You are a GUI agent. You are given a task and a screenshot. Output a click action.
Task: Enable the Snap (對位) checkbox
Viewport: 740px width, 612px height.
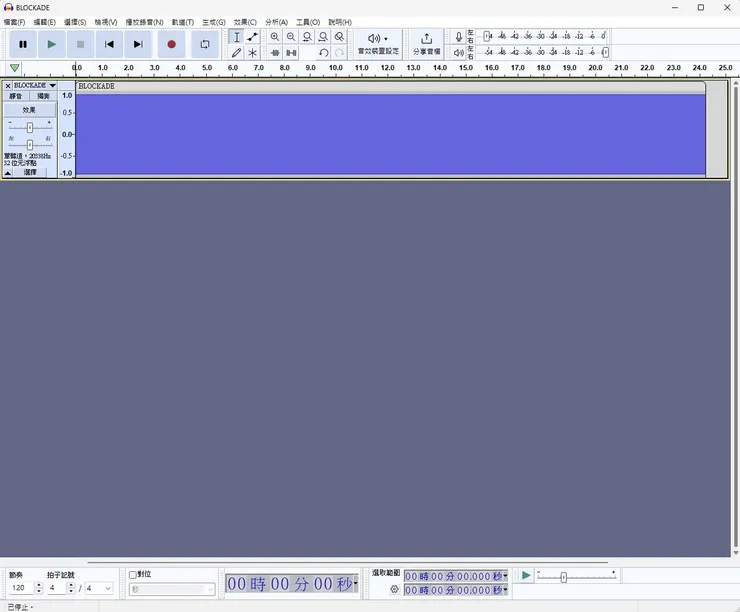click(x=133, y=575)
